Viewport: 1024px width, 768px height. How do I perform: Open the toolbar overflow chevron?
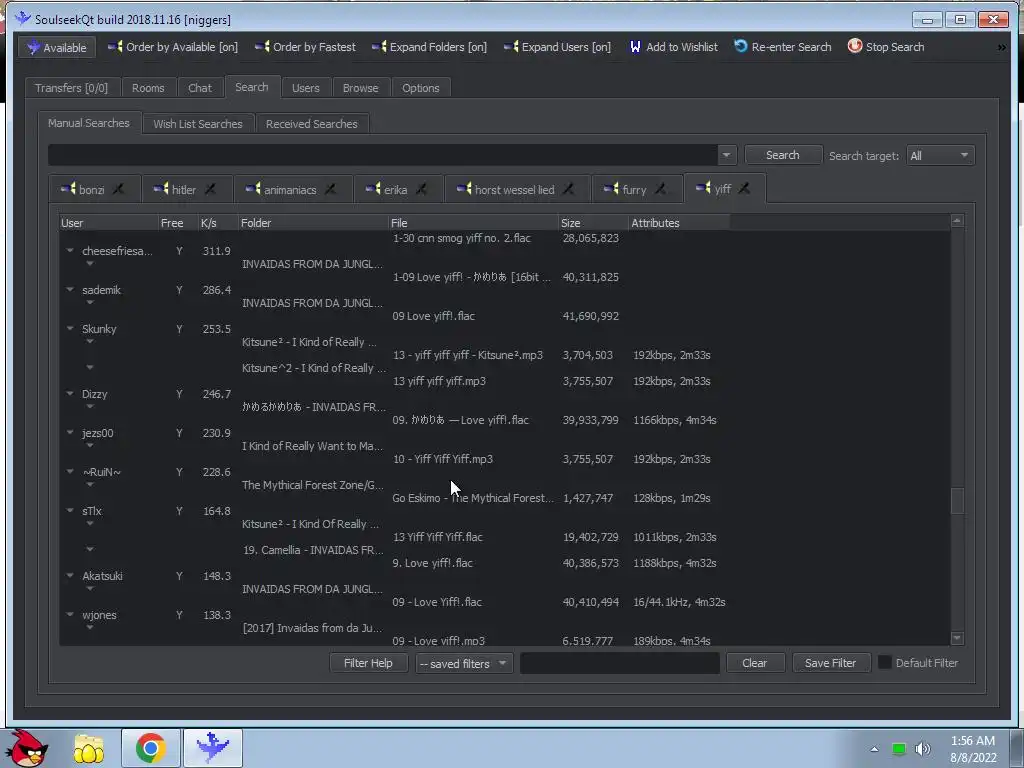pos(1001,47)
